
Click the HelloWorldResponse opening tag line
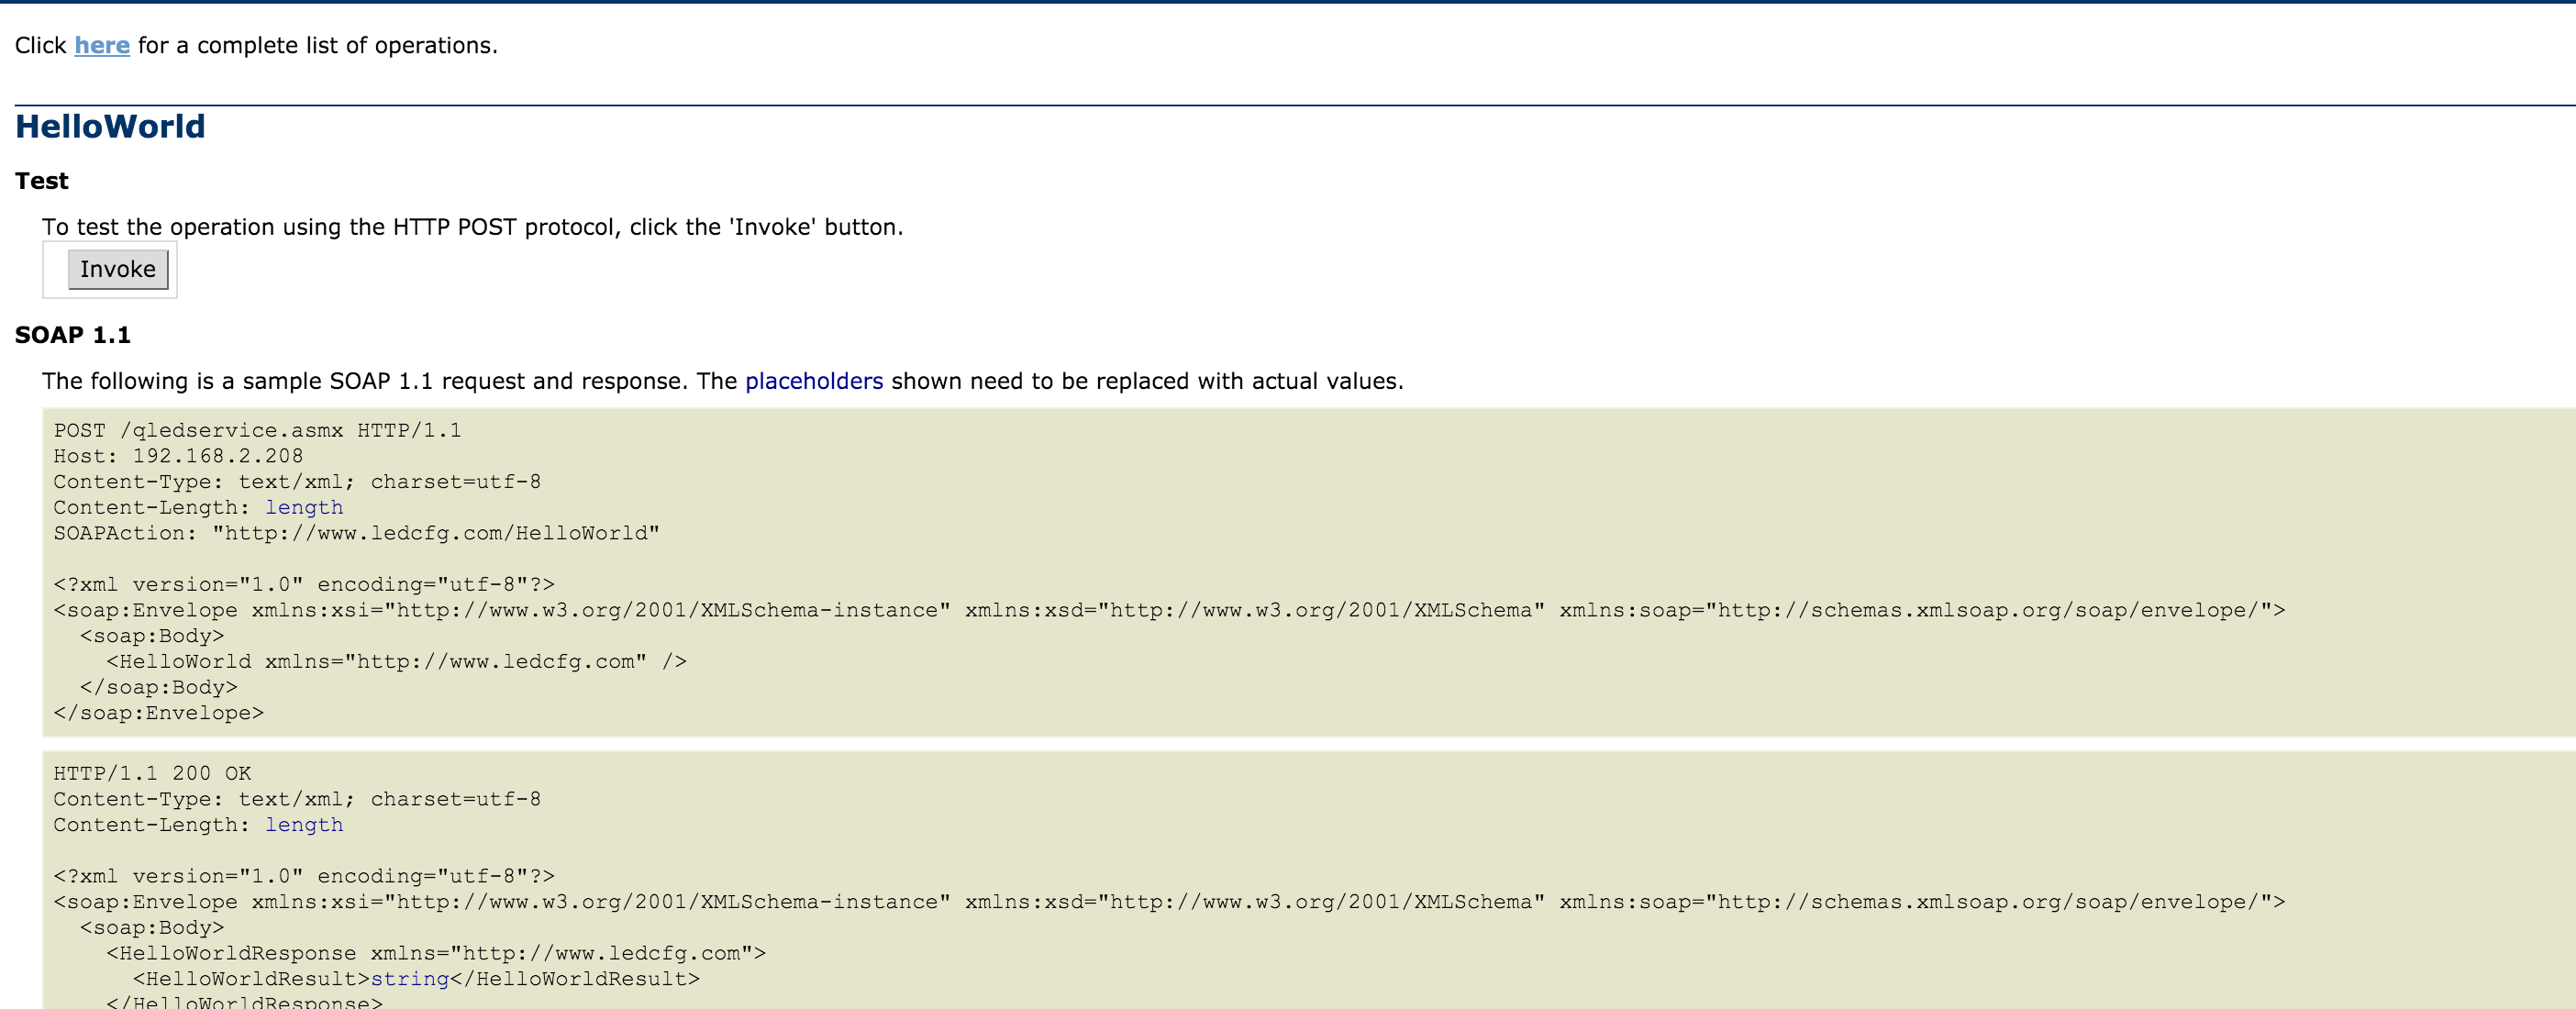click(436, 953)
